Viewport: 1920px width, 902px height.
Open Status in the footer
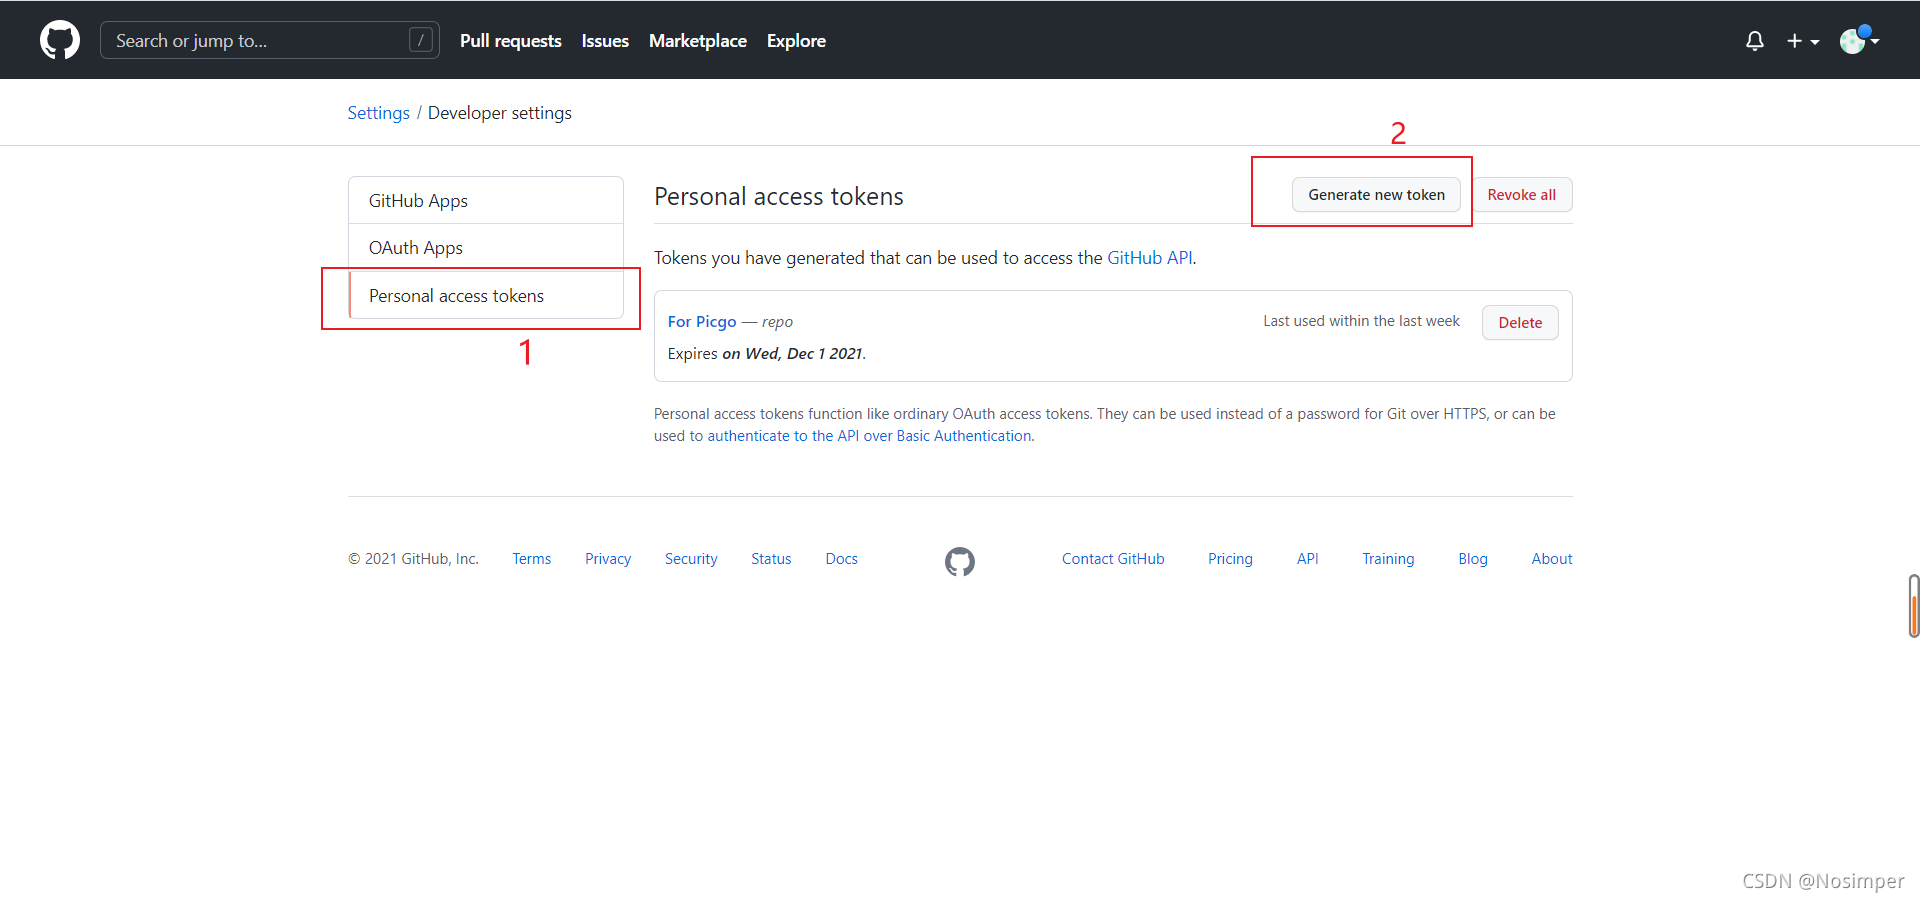771,559
